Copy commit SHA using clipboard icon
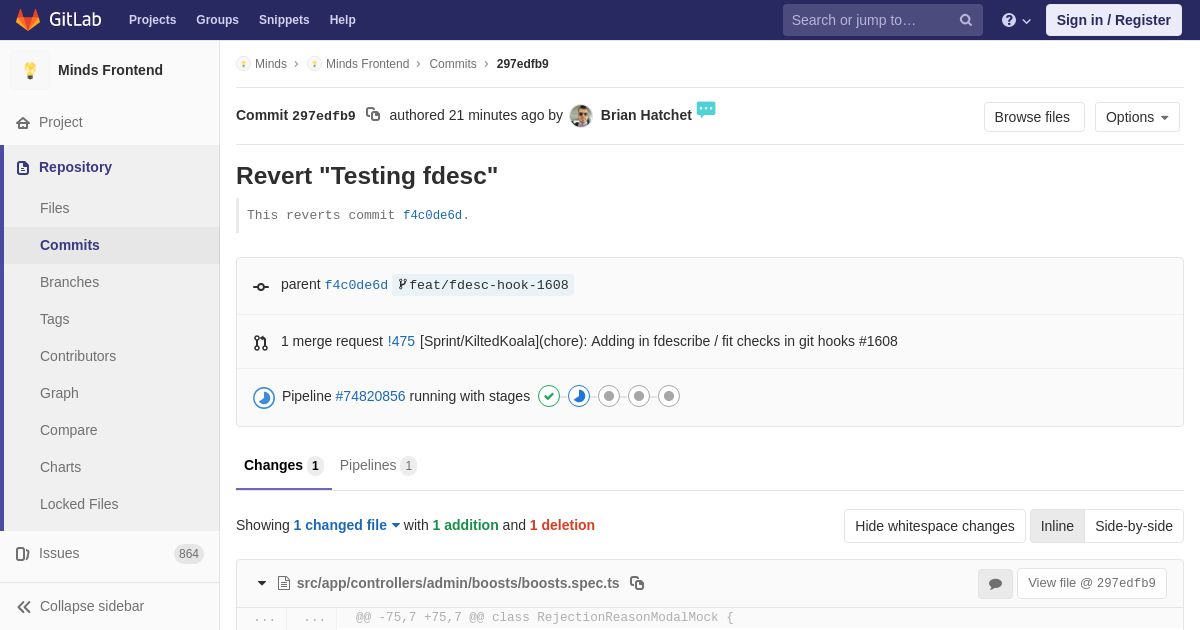Viewport: 1200px width, 630px height. (373, 115)
